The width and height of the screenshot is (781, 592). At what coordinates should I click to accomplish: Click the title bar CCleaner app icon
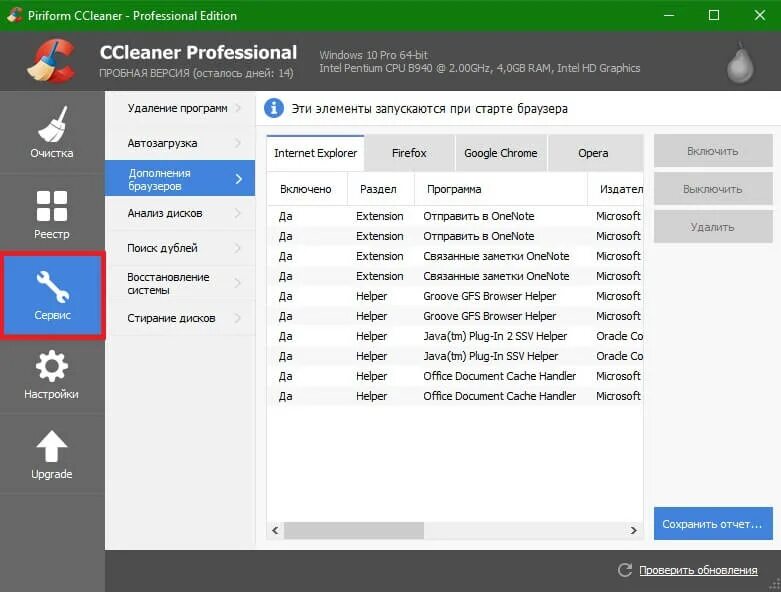pos(14,15)
